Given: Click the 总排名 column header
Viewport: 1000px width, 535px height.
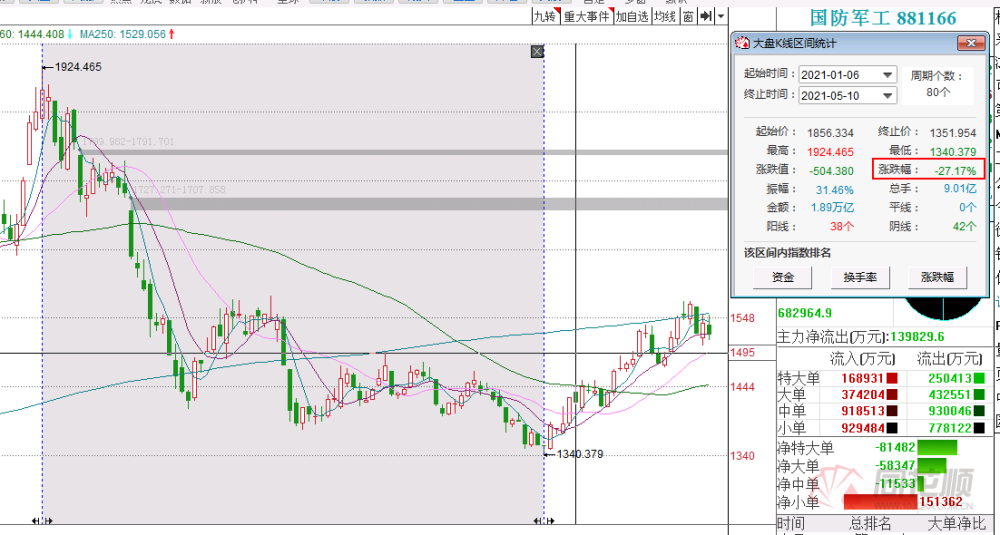Looking at the screenshot, I should [870, 524].
